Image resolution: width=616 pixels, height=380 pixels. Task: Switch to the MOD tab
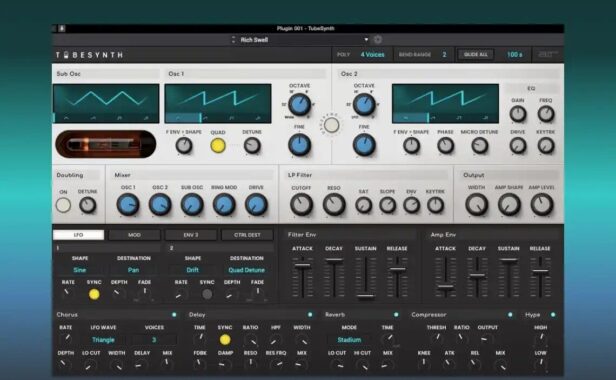click(134, 235)
